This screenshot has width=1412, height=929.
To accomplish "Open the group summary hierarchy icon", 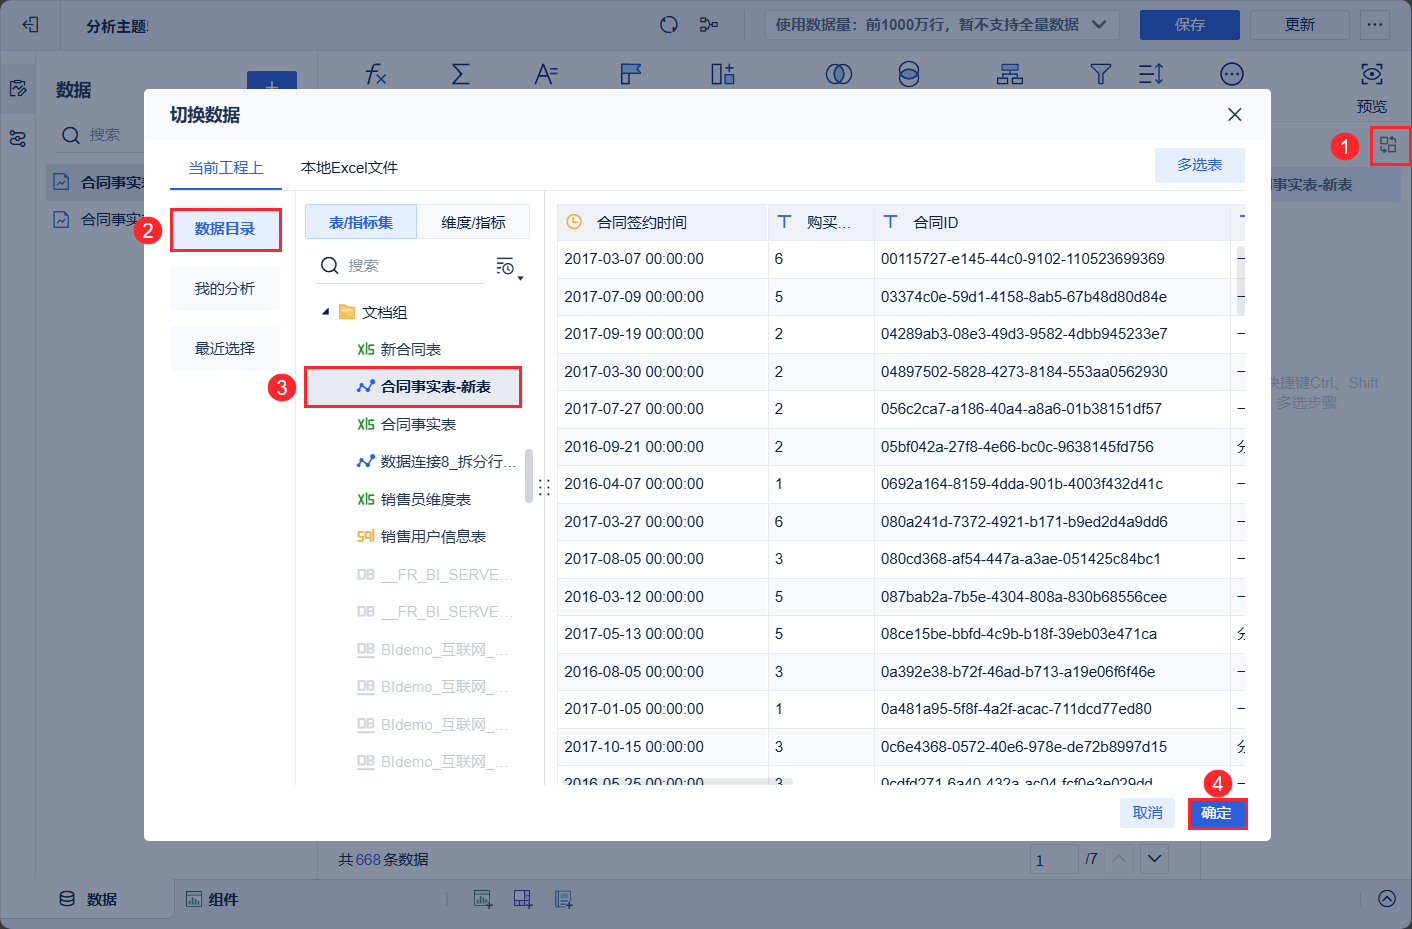I will coord(1010,74).
